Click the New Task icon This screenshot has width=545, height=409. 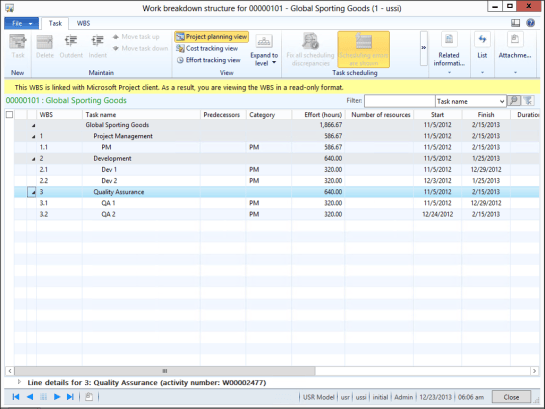point(17,46)
